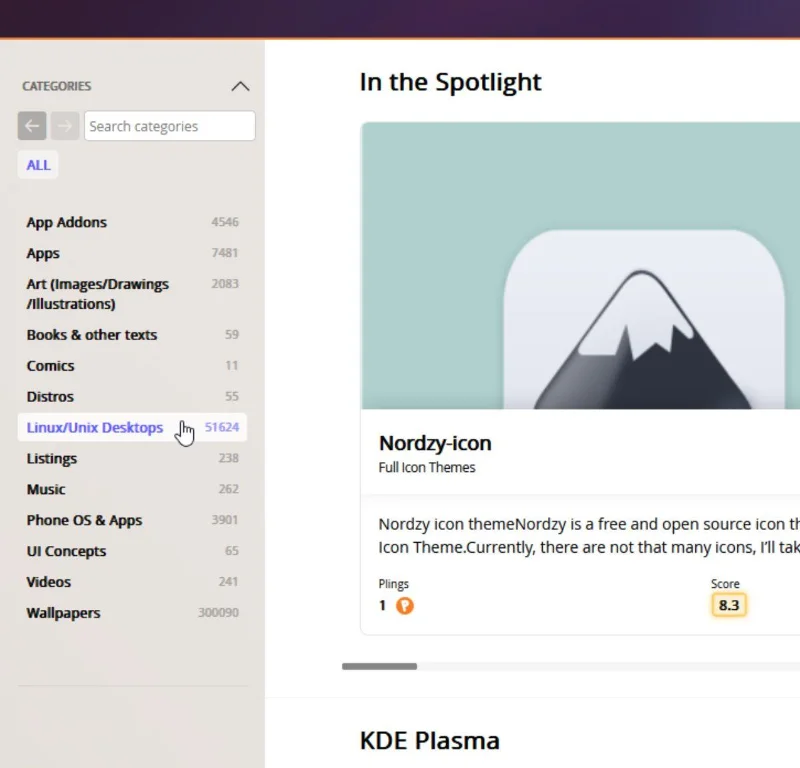
Task: Open the Videos category
Action: [132, 582]
